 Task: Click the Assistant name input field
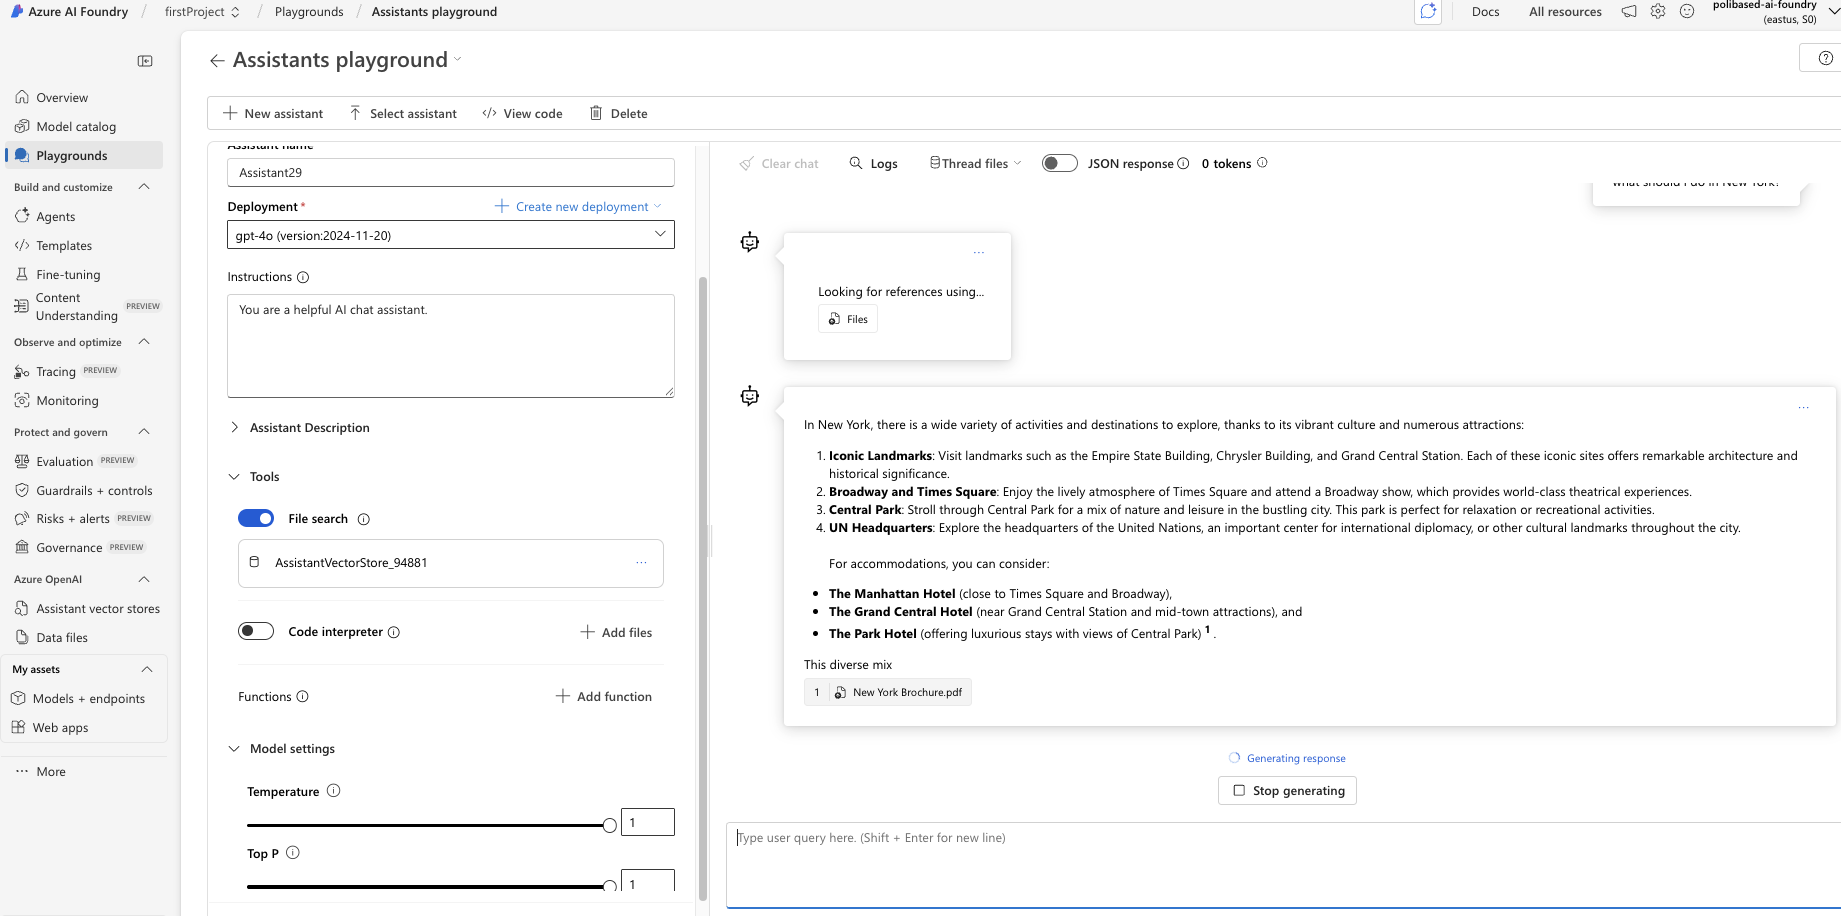(451, 172)
